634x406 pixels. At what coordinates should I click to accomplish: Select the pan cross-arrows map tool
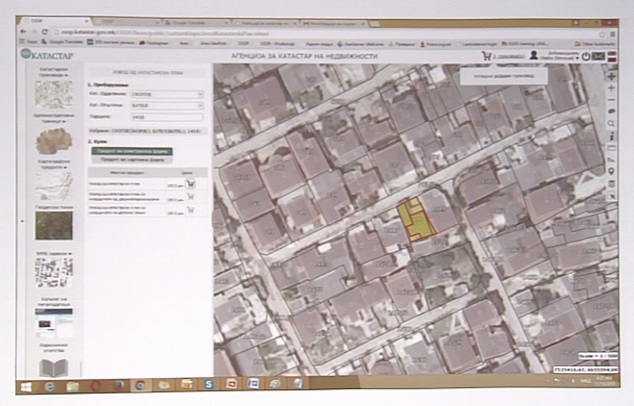click(x=611, y=76)
